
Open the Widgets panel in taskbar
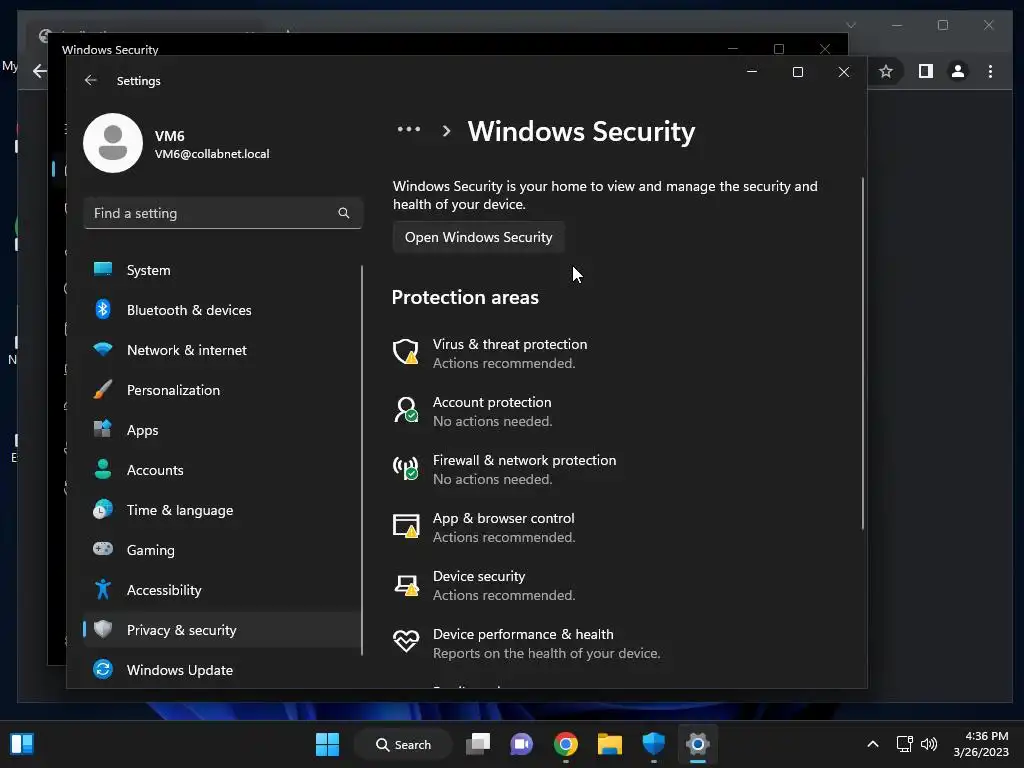coord(22,744)
